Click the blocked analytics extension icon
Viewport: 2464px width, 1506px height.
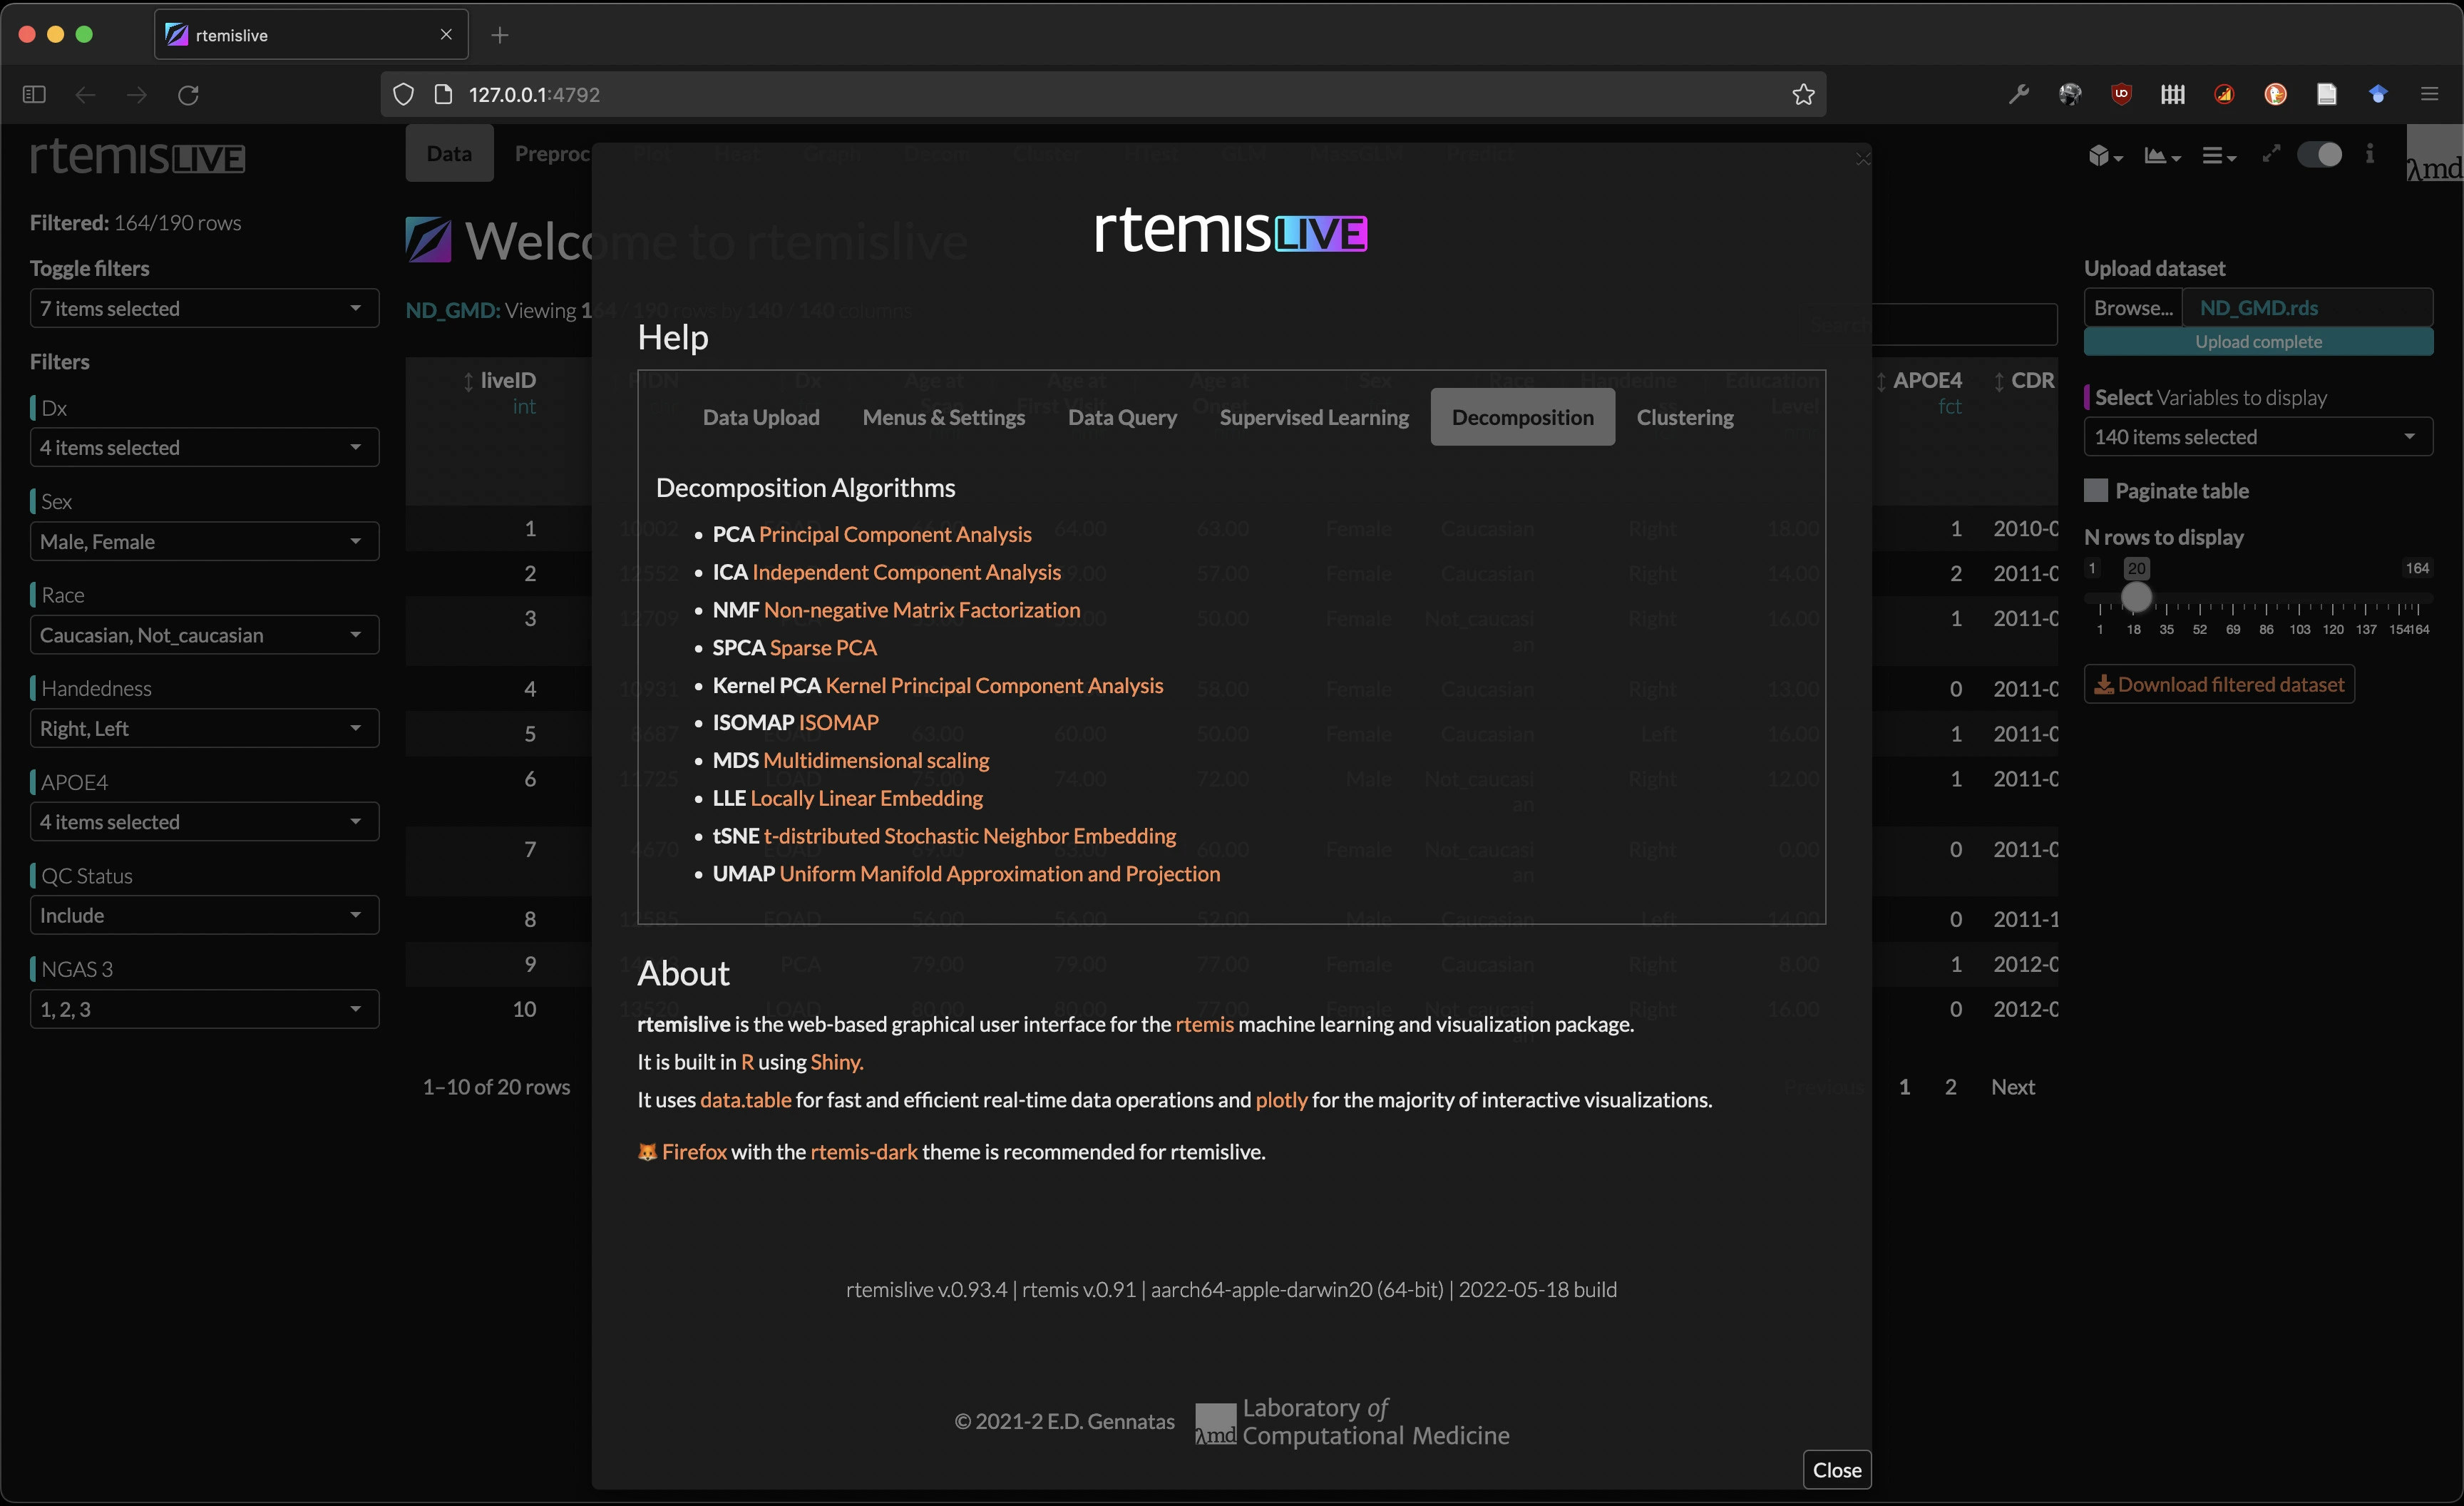click(x=2224, y=94)
